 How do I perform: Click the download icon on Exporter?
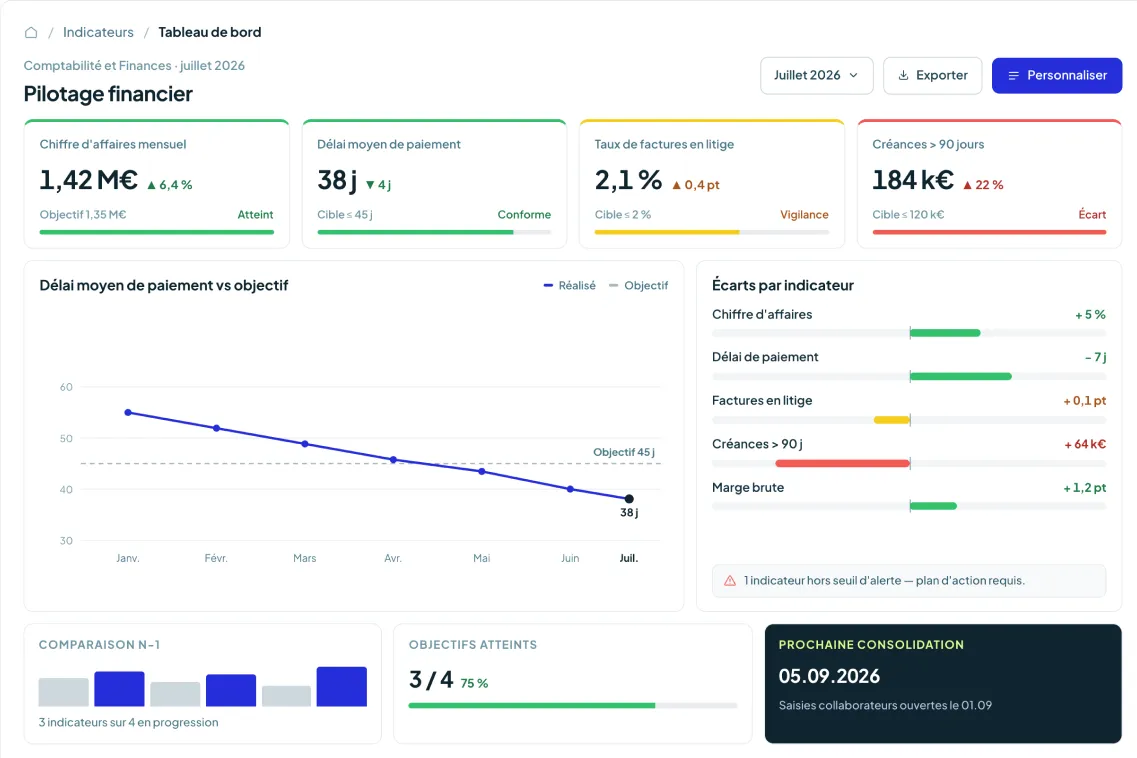[903, 75]
